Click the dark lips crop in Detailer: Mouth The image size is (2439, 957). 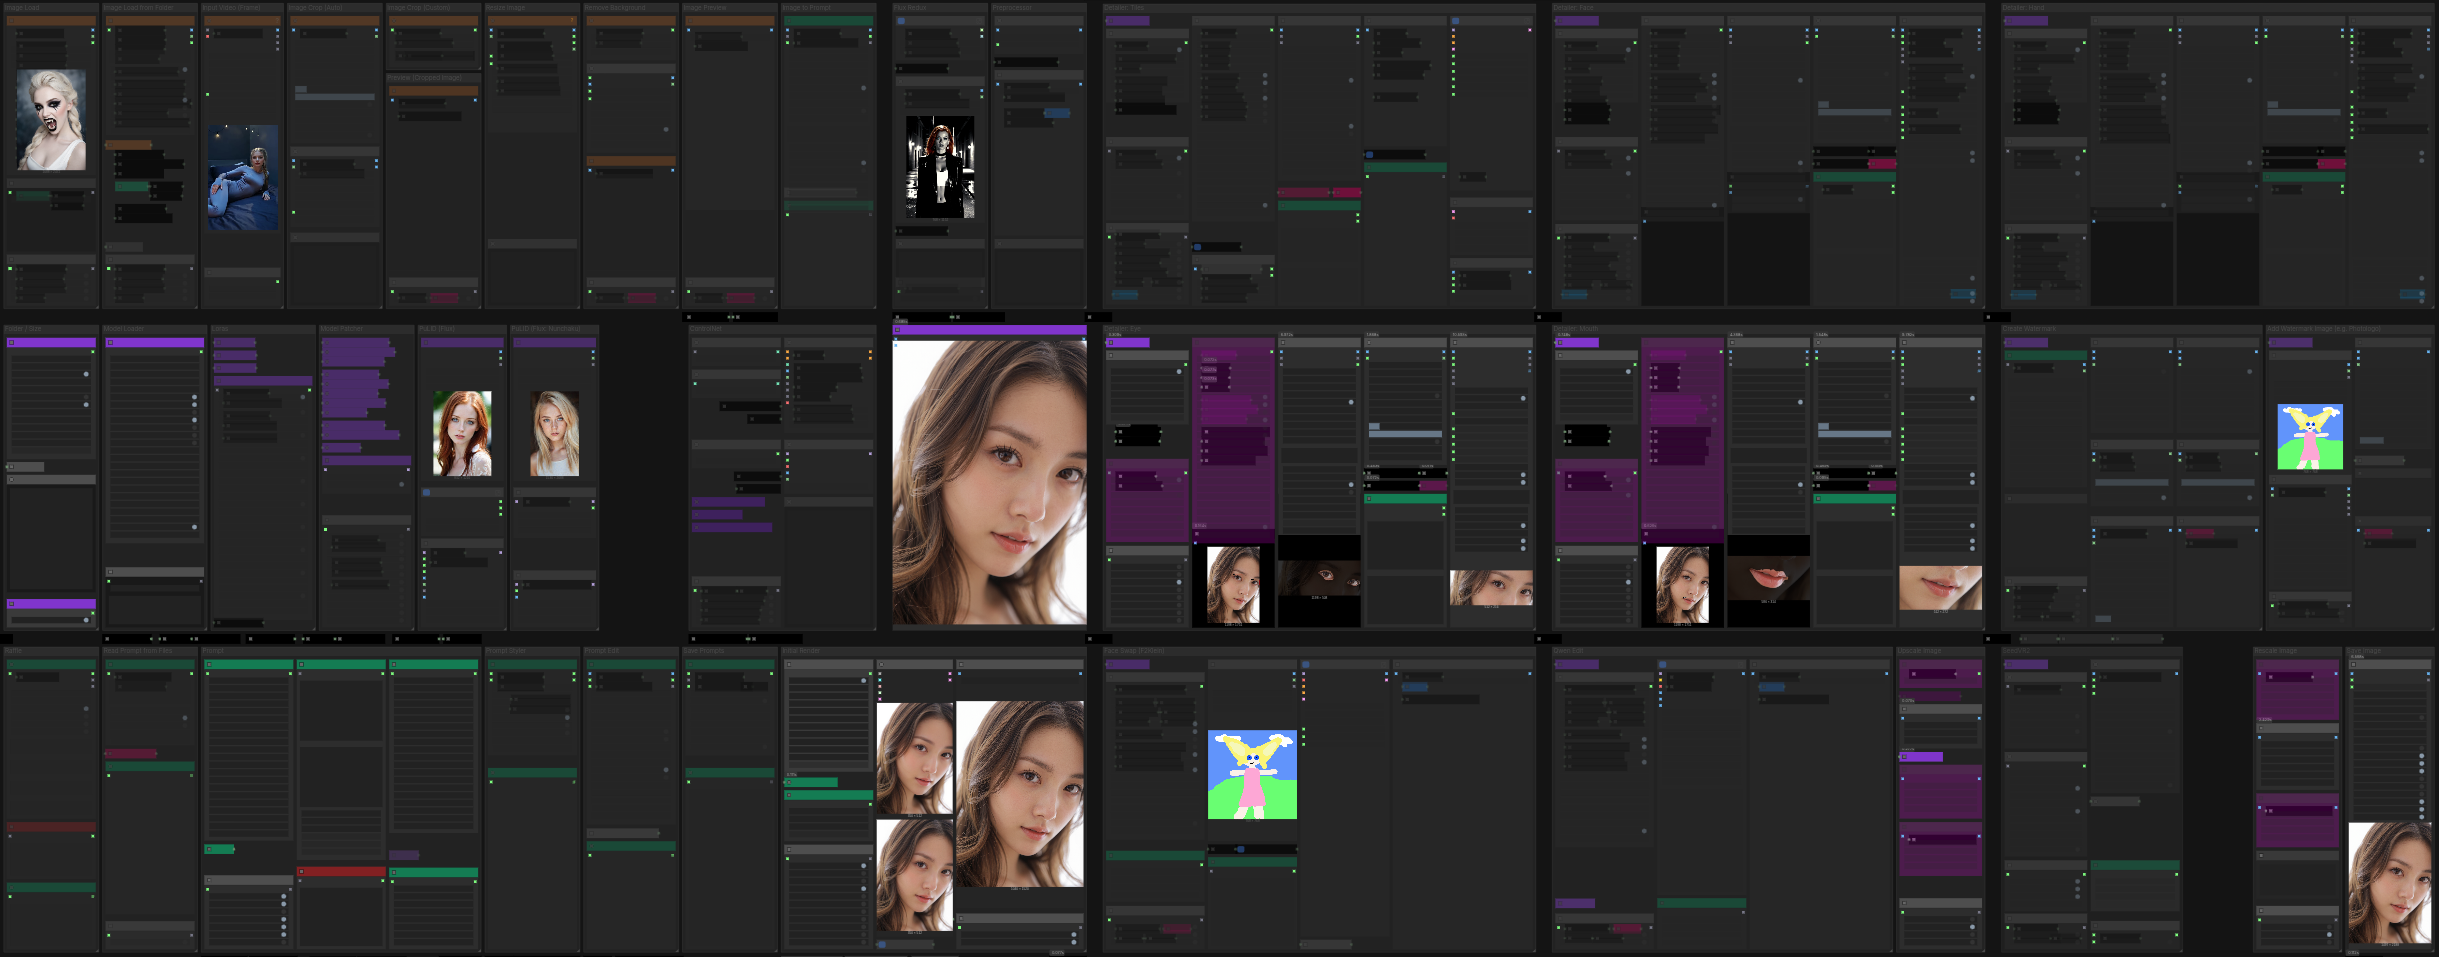(1768, 578)
